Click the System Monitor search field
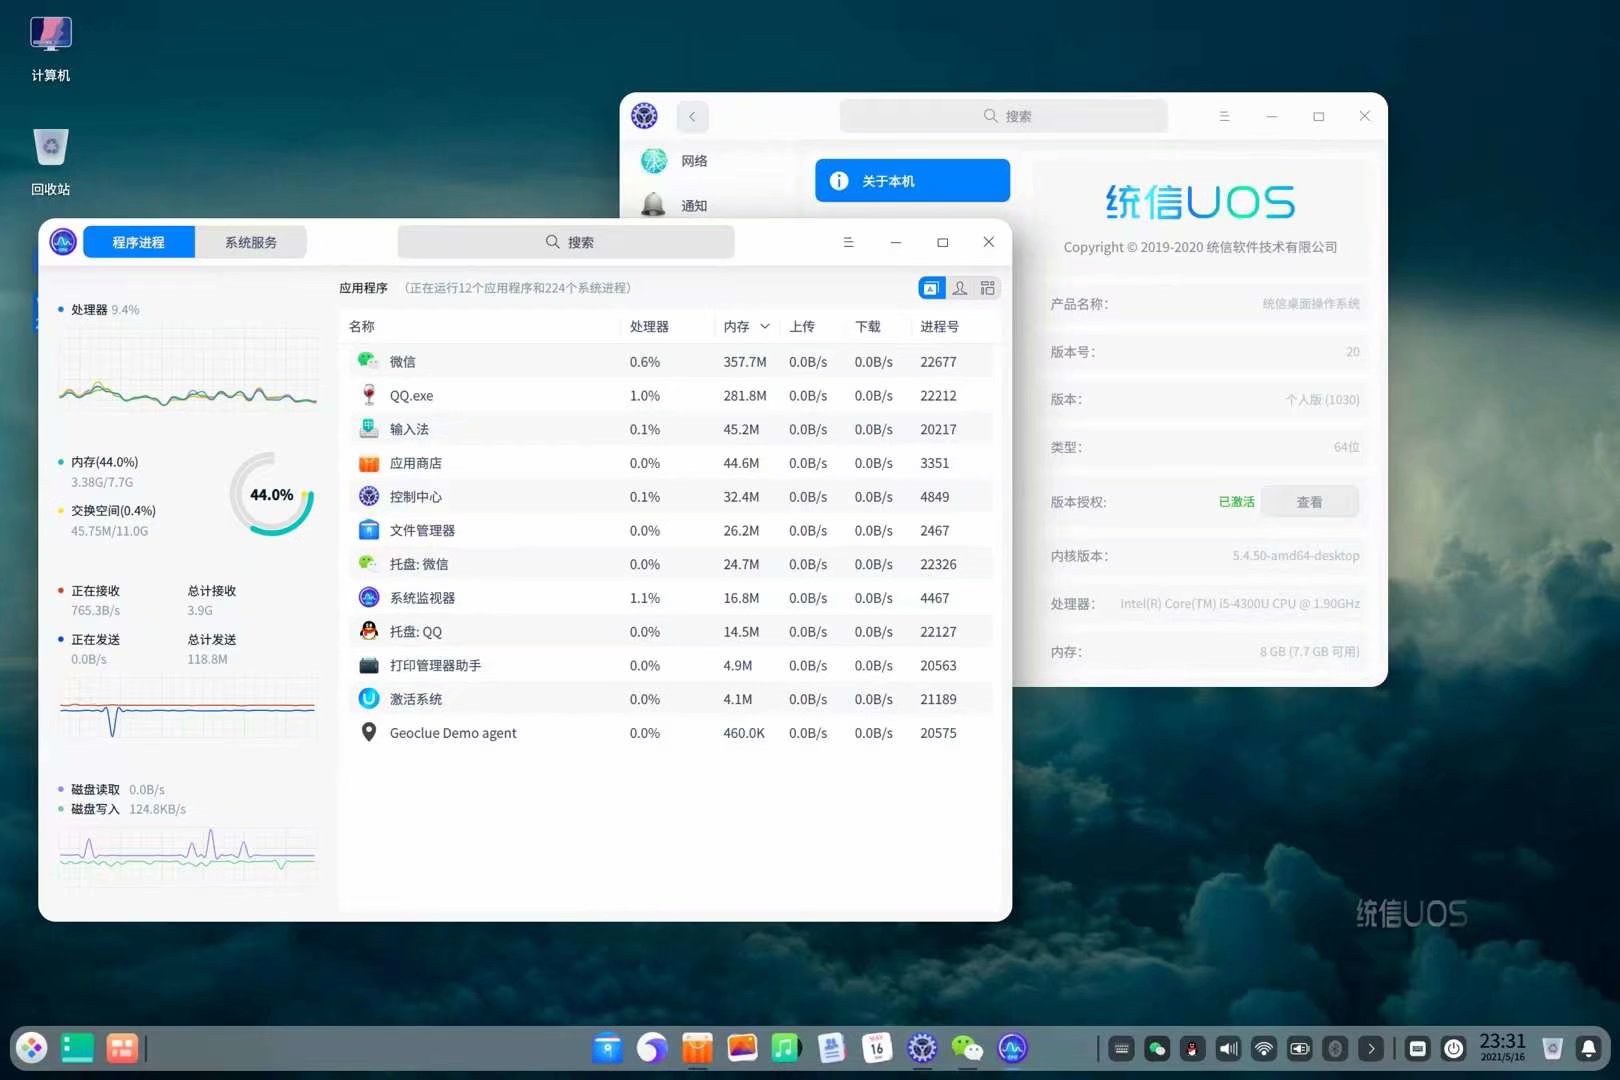 click(x=566, y=242)
